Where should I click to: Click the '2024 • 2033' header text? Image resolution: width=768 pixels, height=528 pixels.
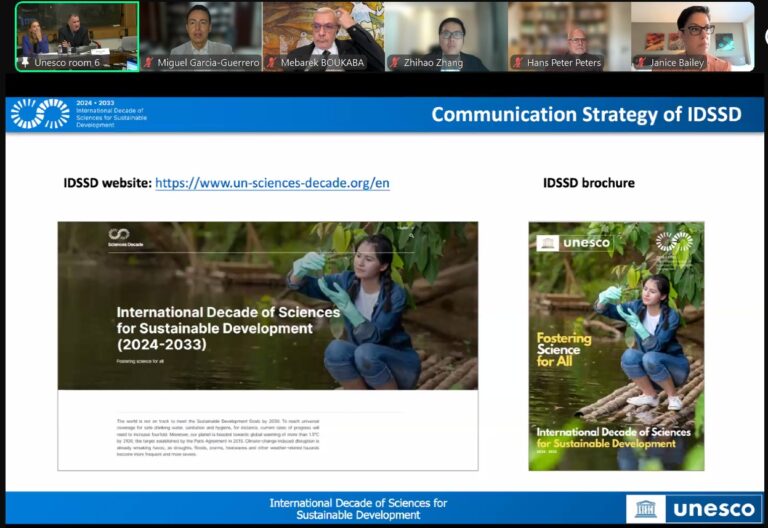(x=95, y=103)
